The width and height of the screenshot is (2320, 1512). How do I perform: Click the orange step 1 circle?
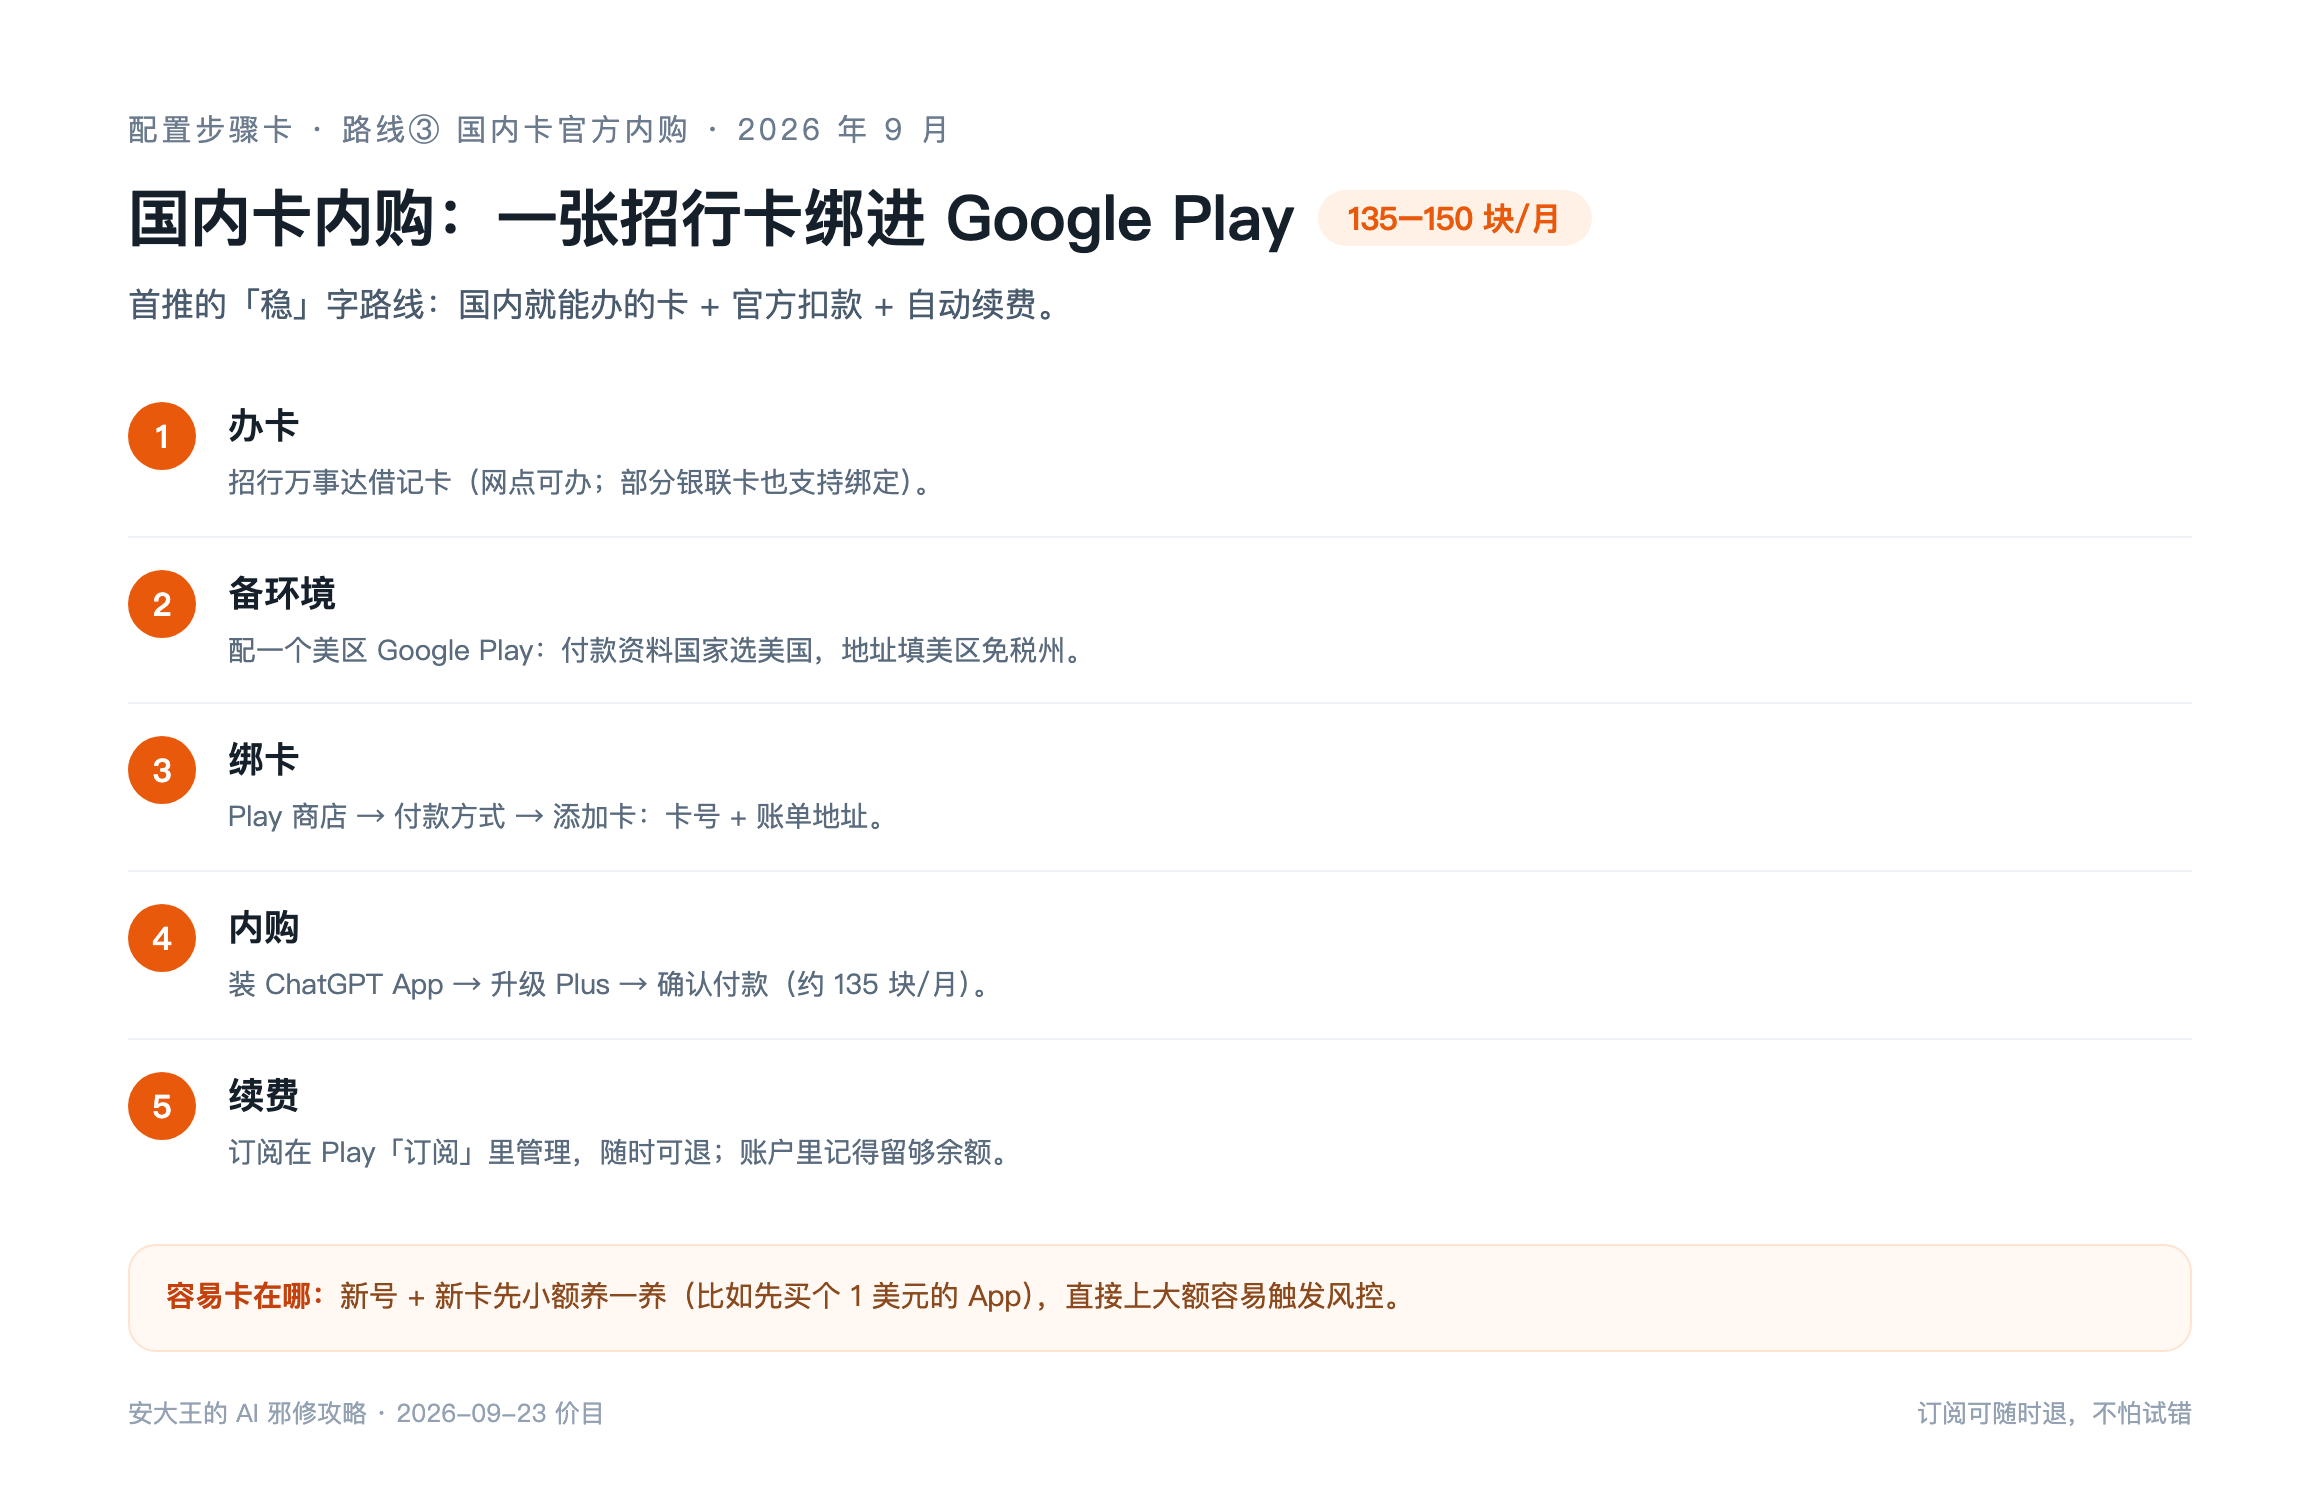[162, 436]
